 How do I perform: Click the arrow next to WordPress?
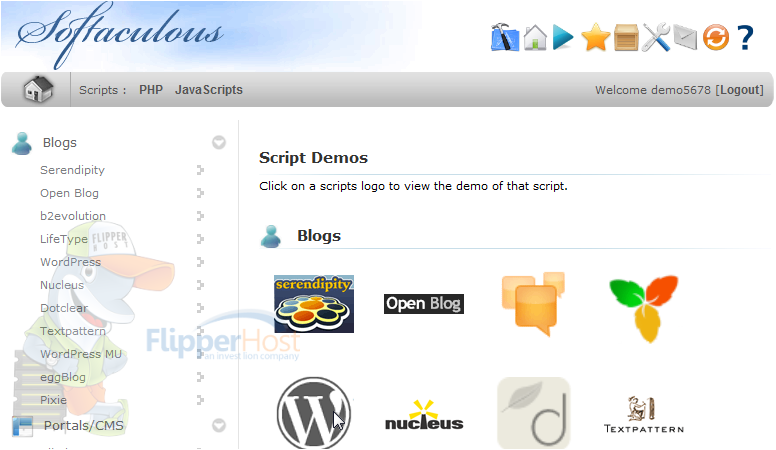[x=200, y=262]
